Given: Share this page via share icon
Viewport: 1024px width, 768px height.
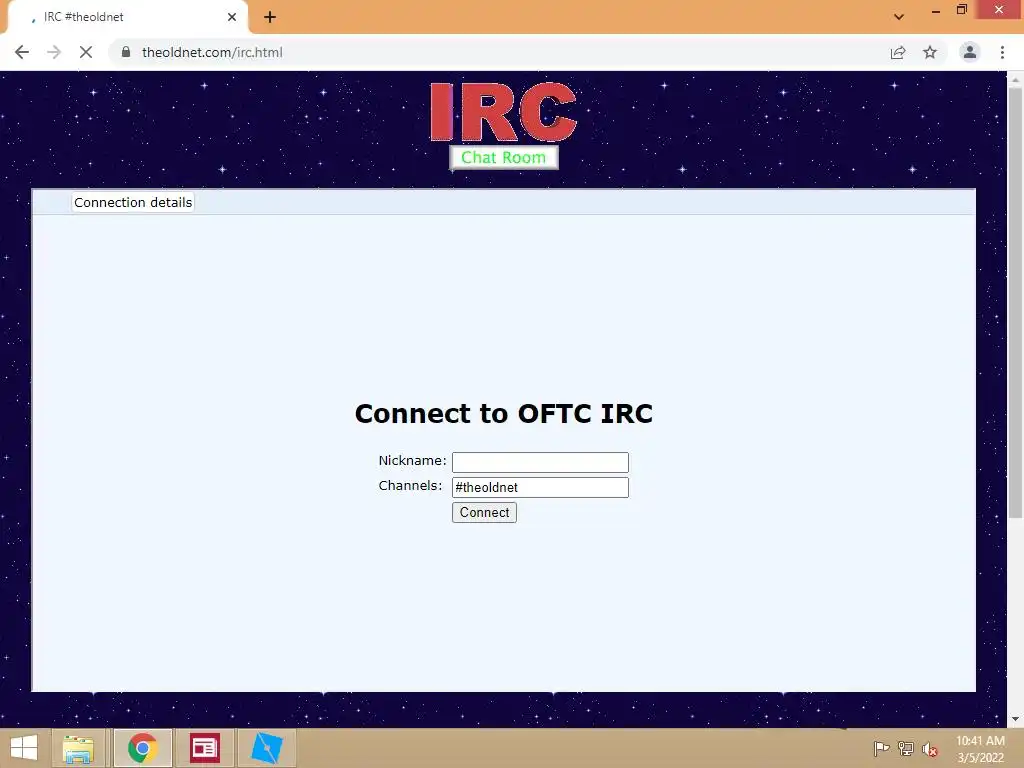Looking at the screenshot, I should (898, 52).
